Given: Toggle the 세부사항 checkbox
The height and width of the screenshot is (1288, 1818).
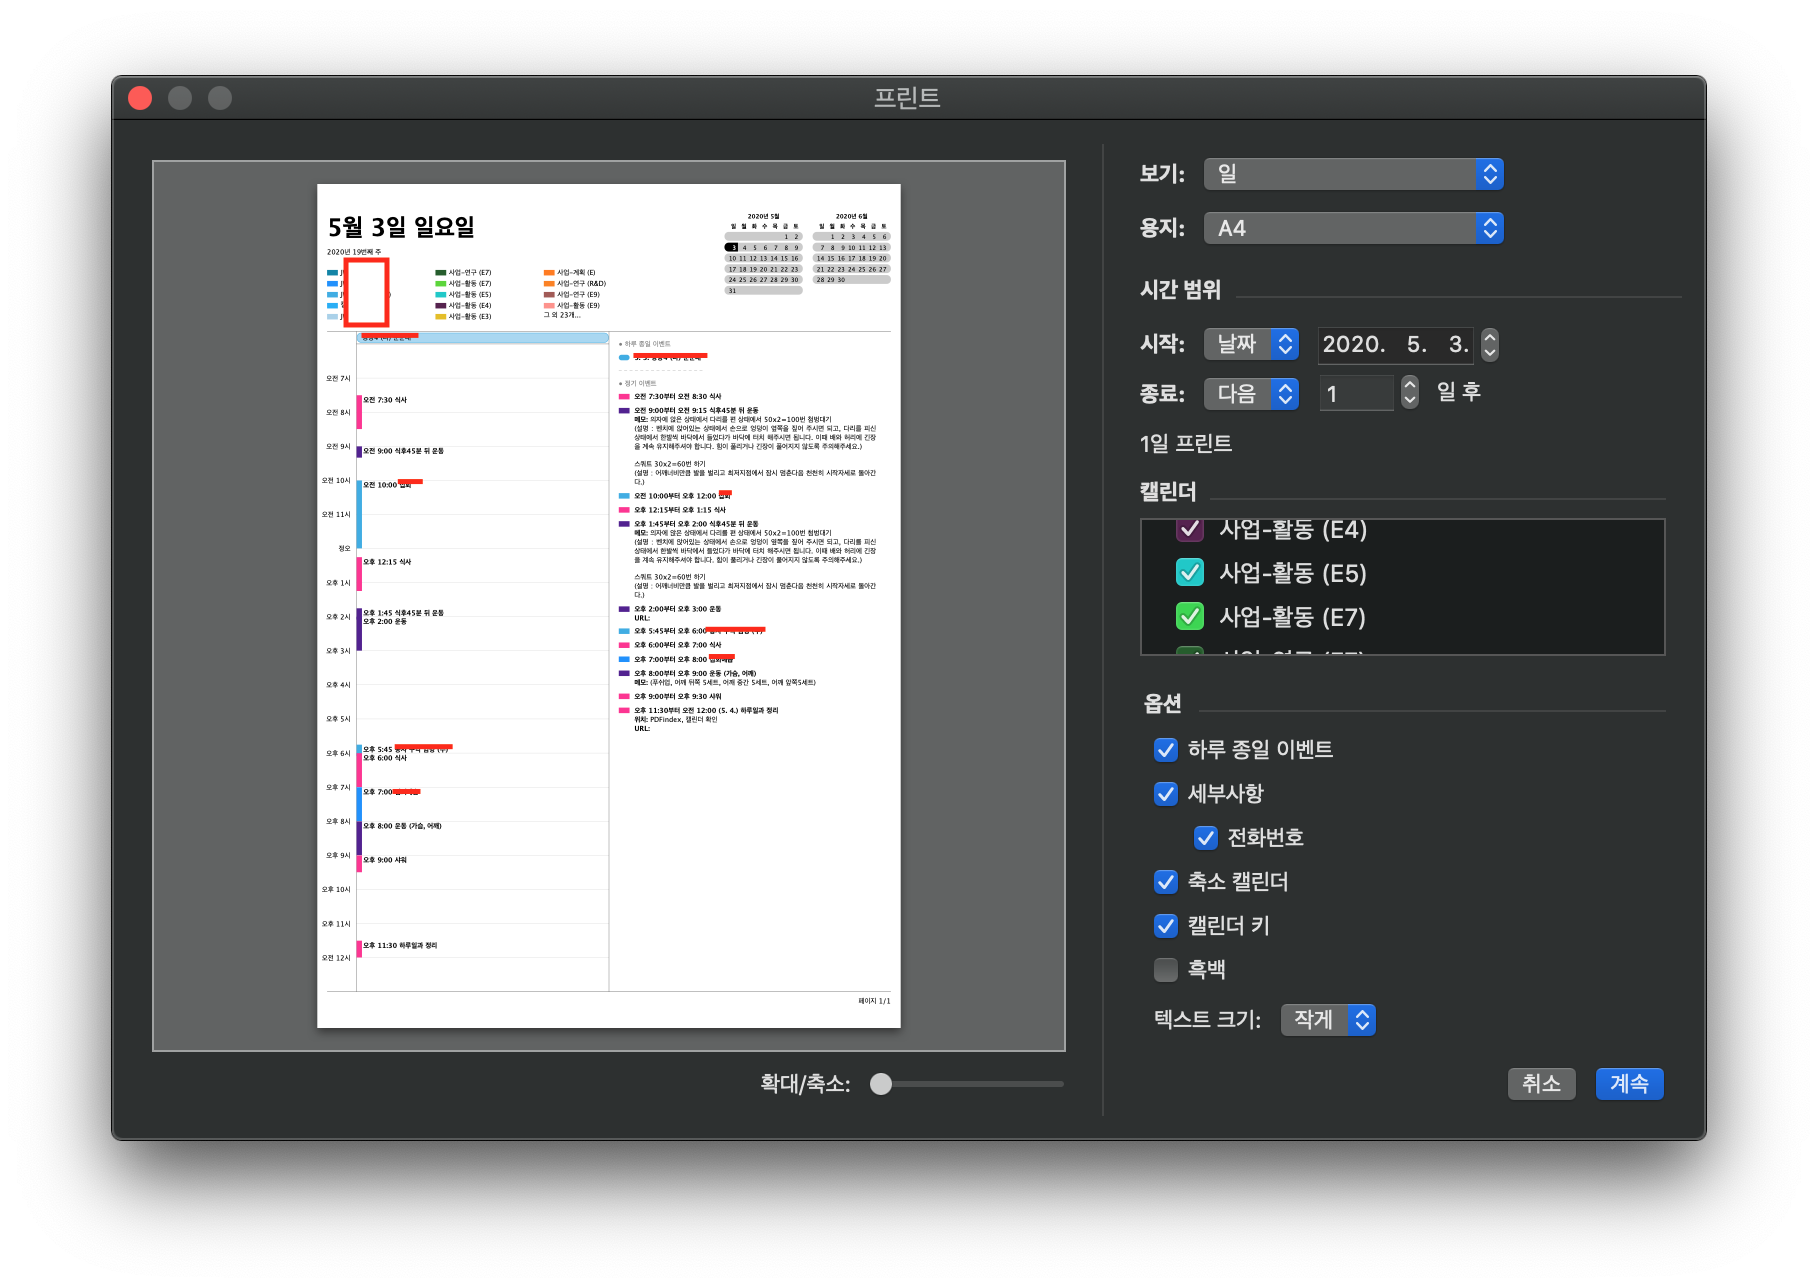Looking at the screenshot, I should pyautogui.click(x=1166, y=794).
